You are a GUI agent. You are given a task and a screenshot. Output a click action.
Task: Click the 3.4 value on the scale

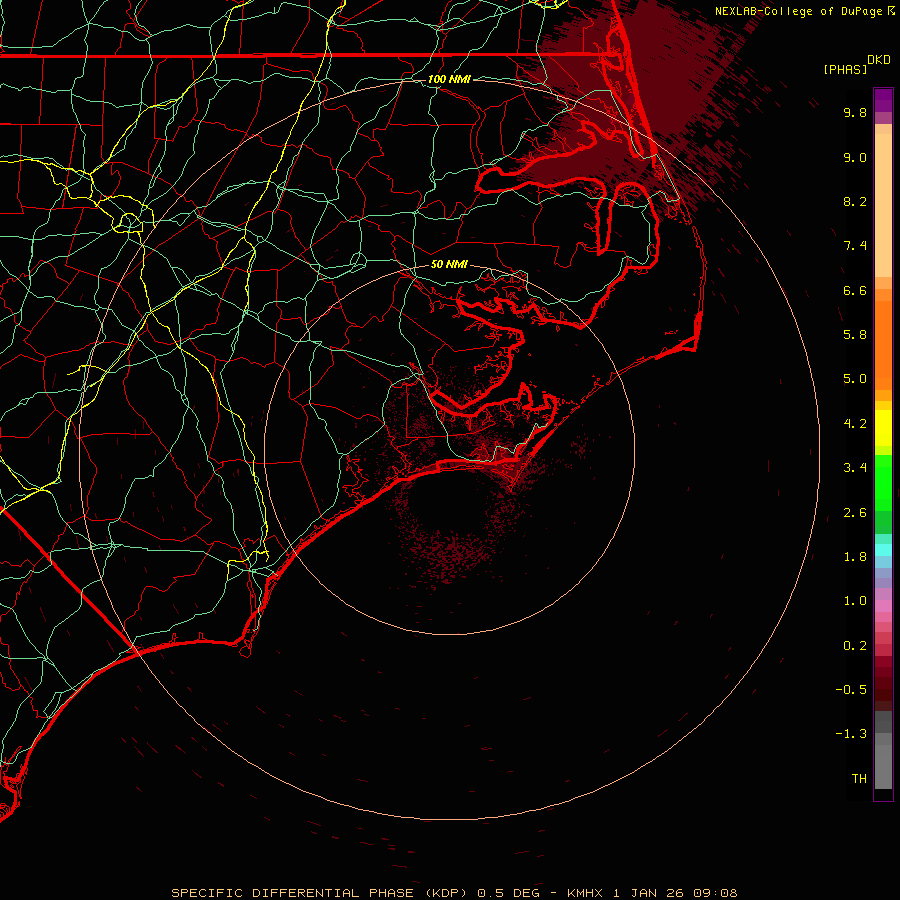855,468
